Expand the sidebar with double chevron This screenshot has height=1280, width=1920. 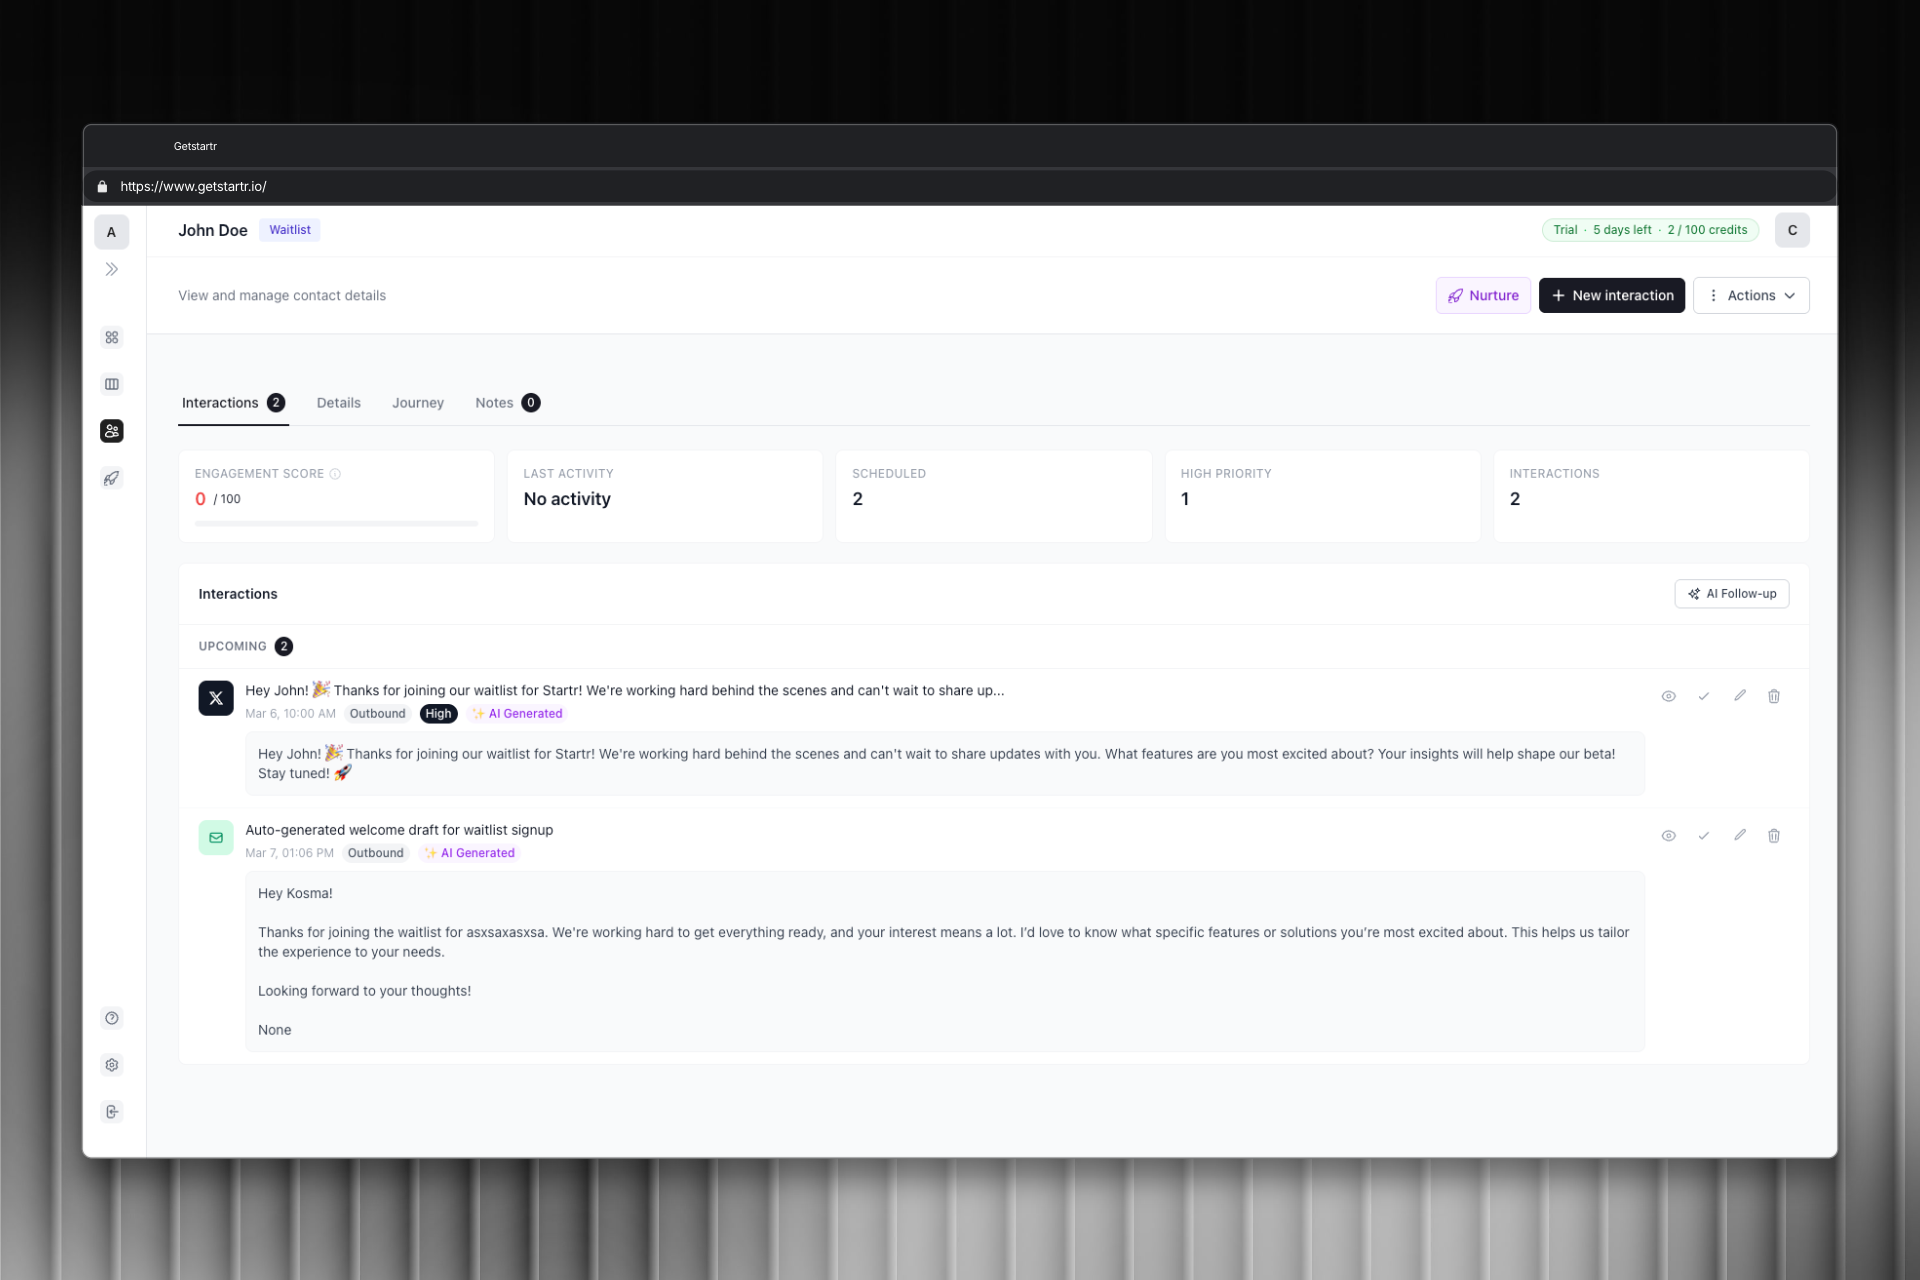tap(112, 269)
